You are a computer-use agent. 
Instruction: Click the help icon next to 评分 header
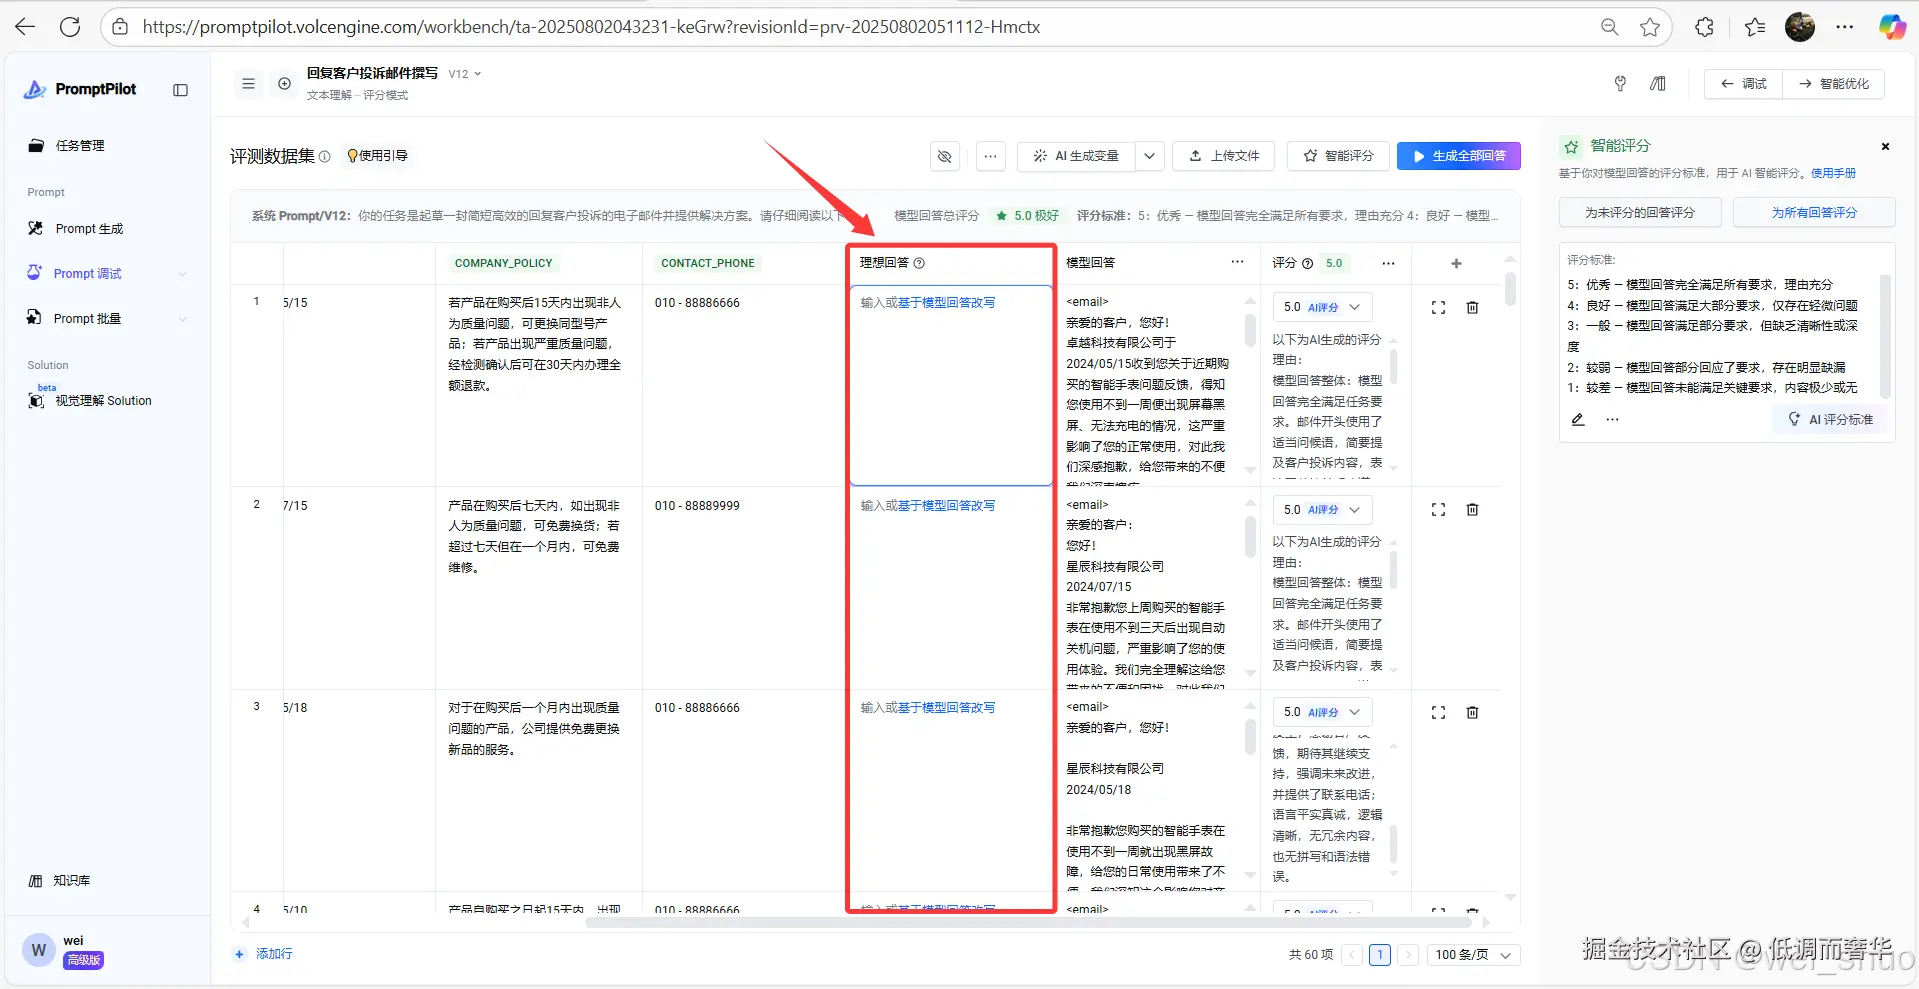[x=1307, y=264]
